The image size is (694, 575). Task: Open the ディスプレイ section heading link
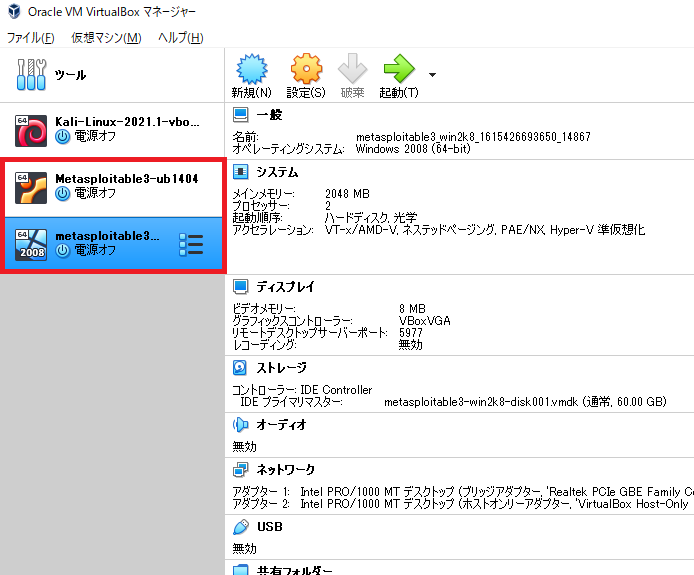coord(285,286)
